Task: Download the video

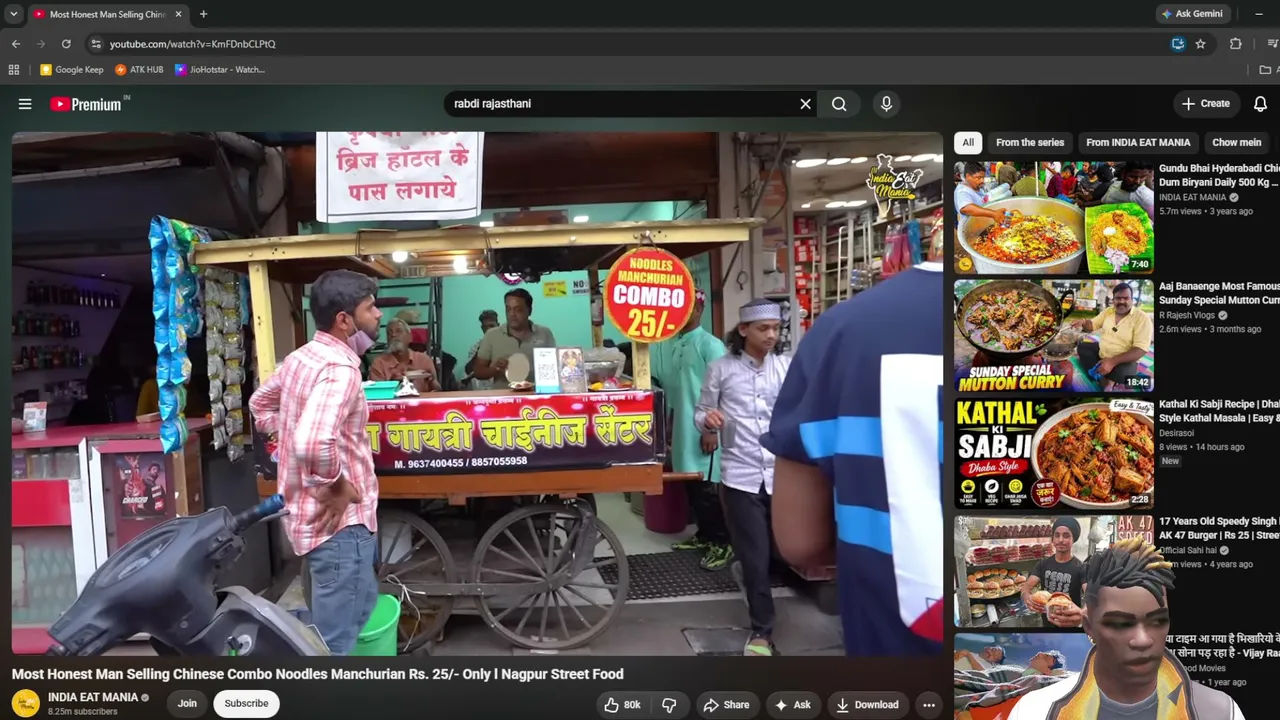Action: click(x=867, y=705)
